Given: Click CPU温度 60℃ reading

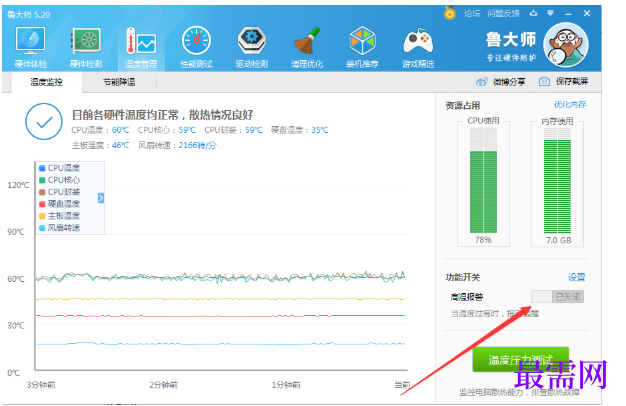Looking at the screenshot, I should point(100,130).
